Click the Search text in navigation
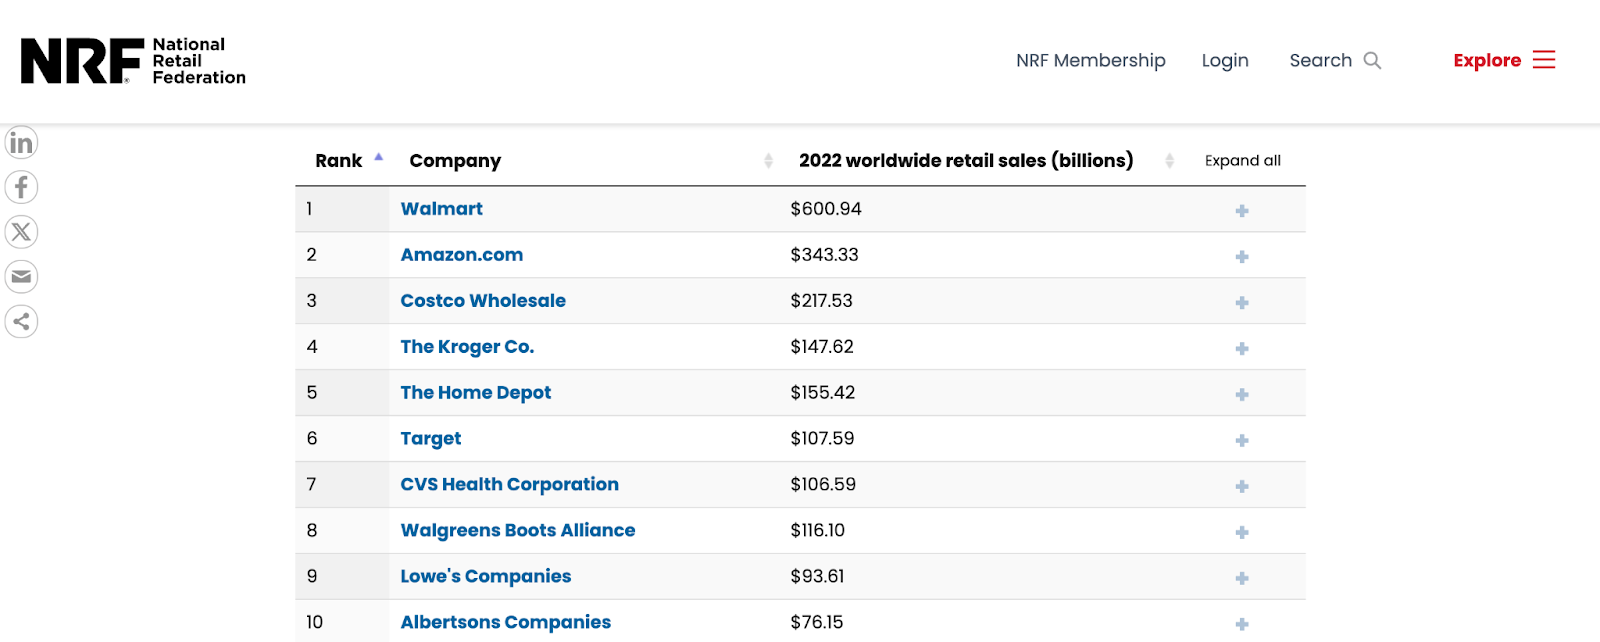This screenshot has width=1600, height=642. [1320, 60]
